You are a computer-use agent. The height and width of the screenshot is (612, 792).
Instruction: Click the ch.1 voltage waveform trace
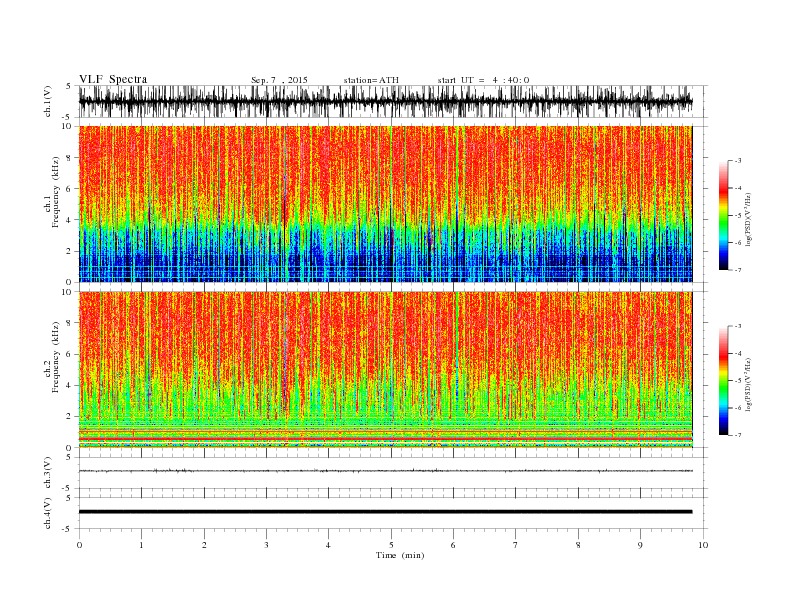coord(385,101)
